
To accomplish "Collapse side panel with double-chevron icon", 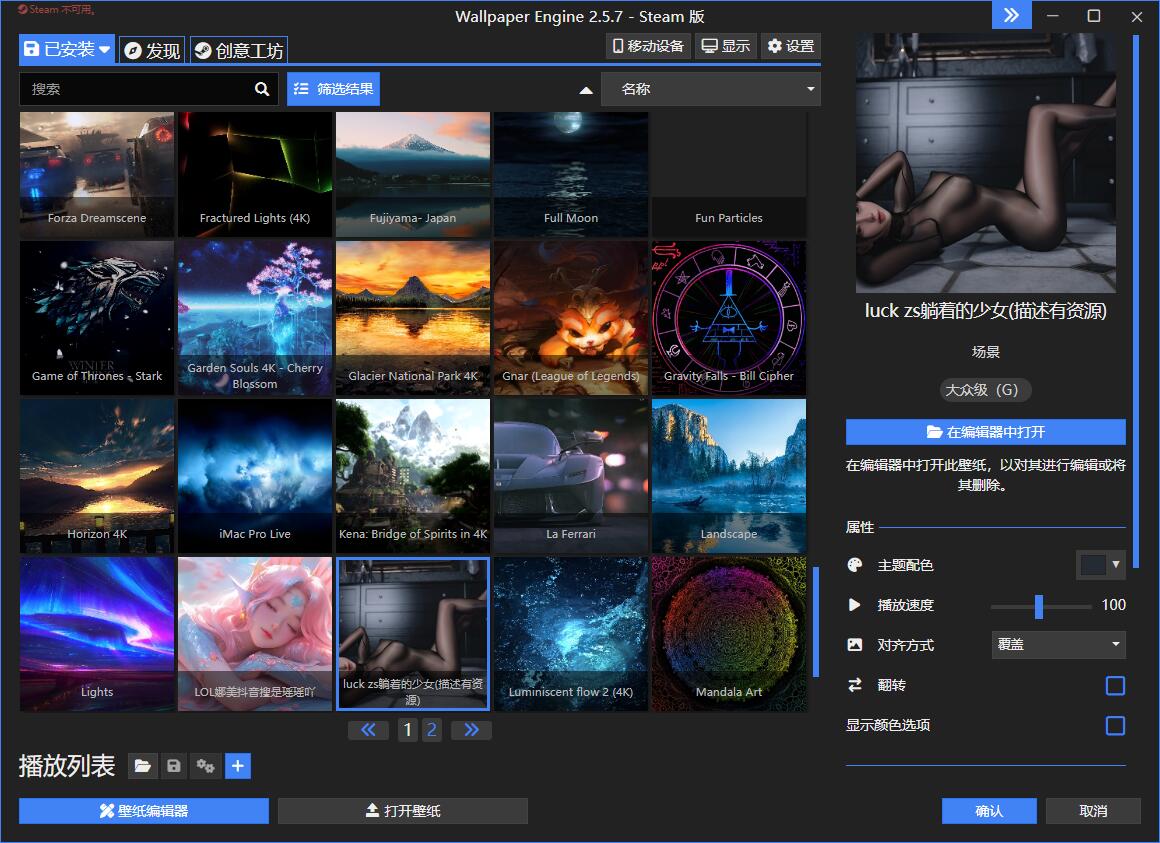I will 1011,15.
